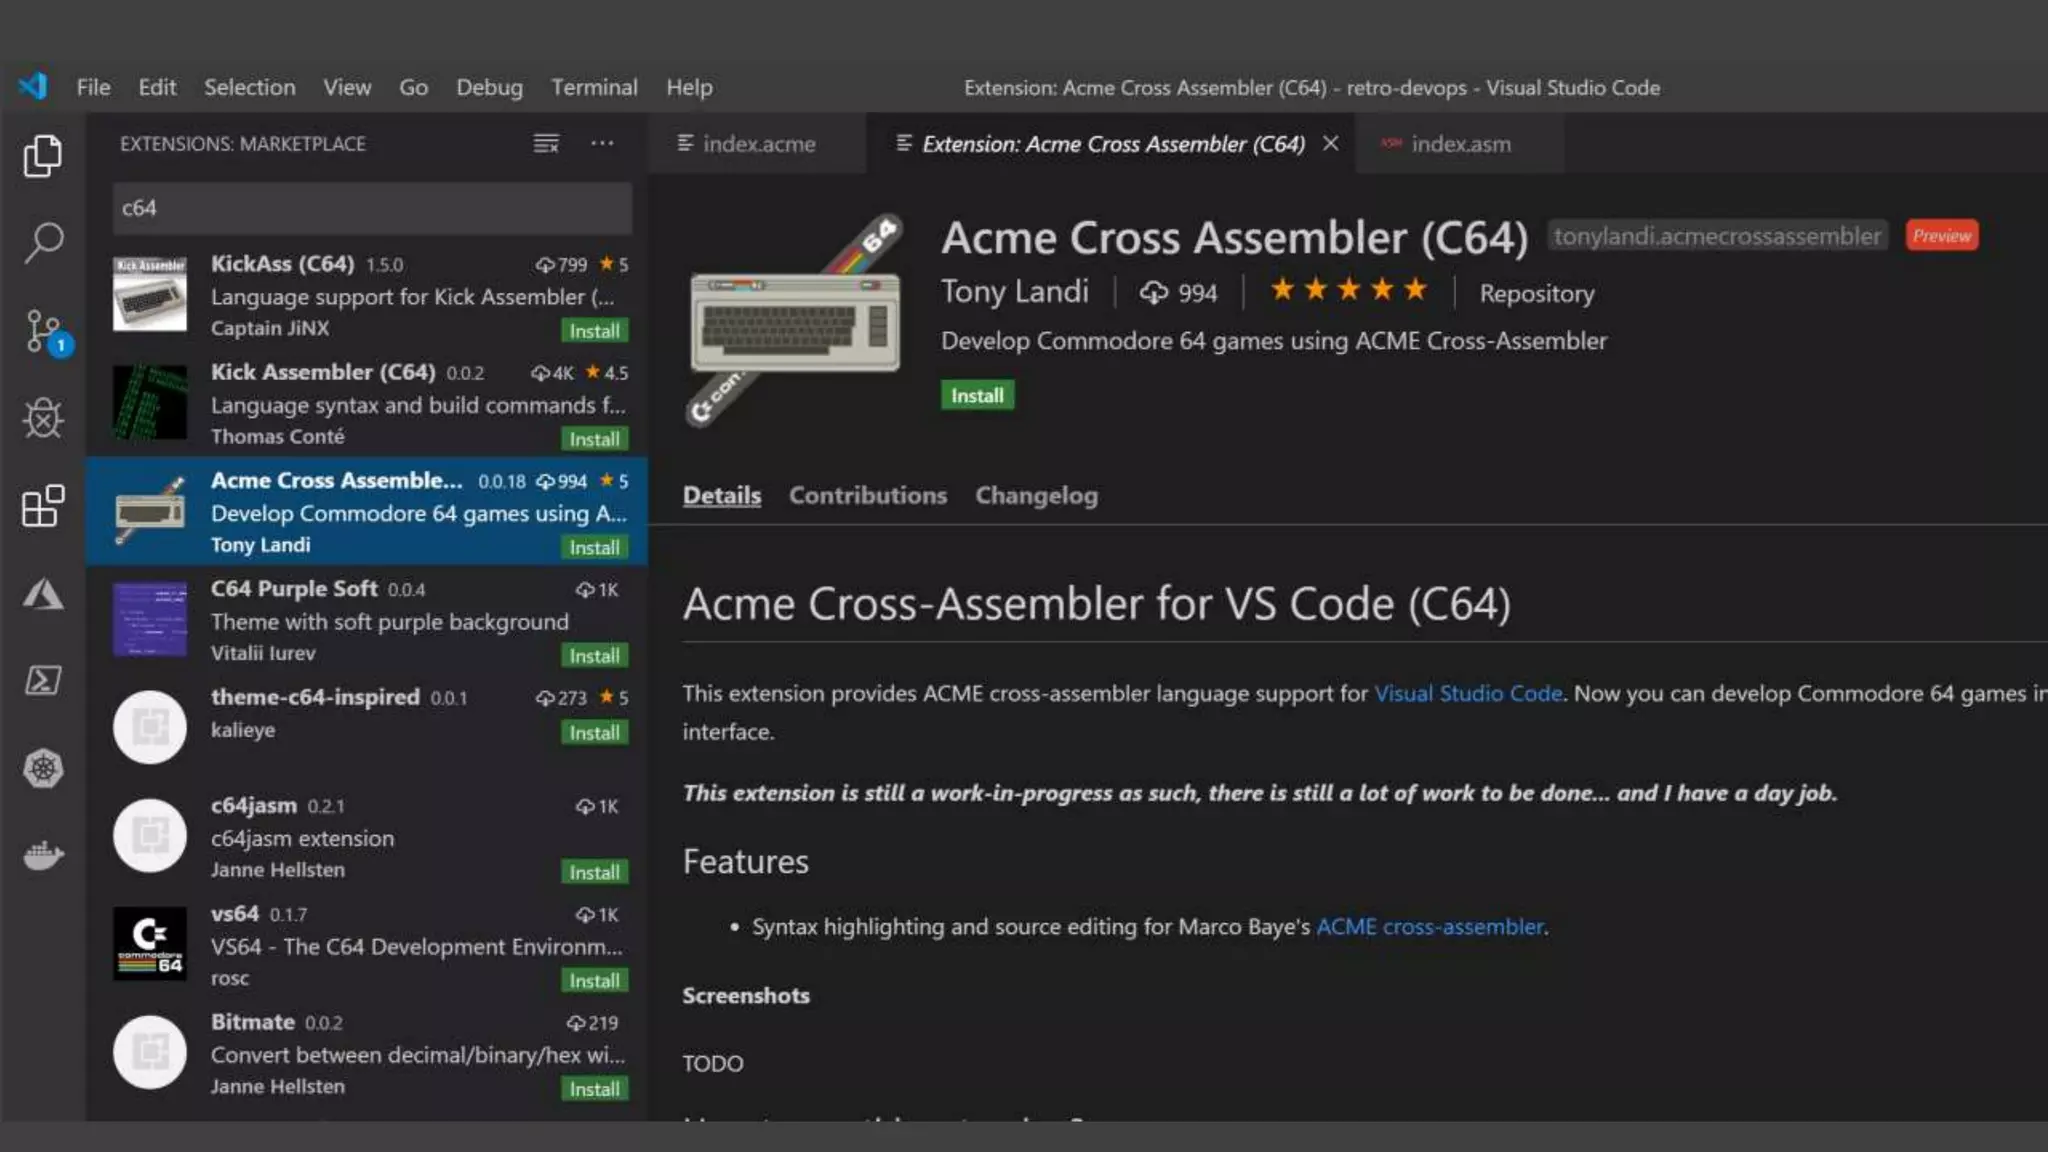
Task: Click Install for KickAss (C64) extension
Action: (594, 331)
